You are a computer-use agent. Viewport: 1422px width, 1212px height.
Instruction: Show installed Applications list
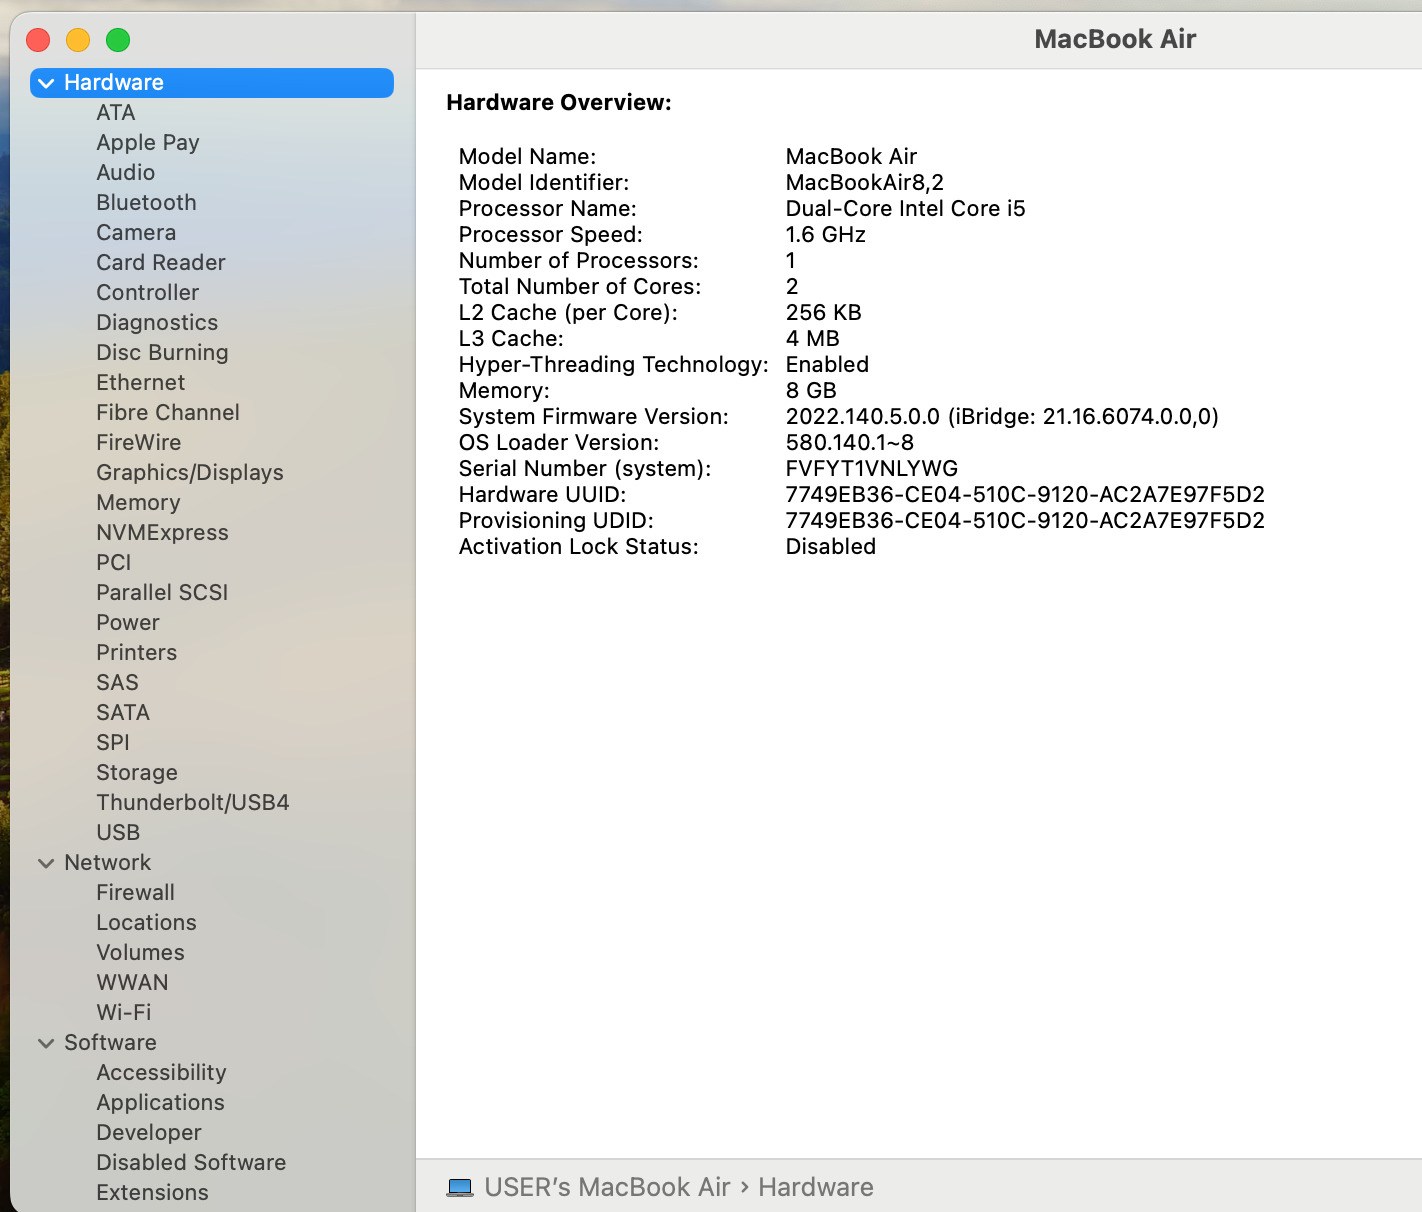(x=160, y=1102)
